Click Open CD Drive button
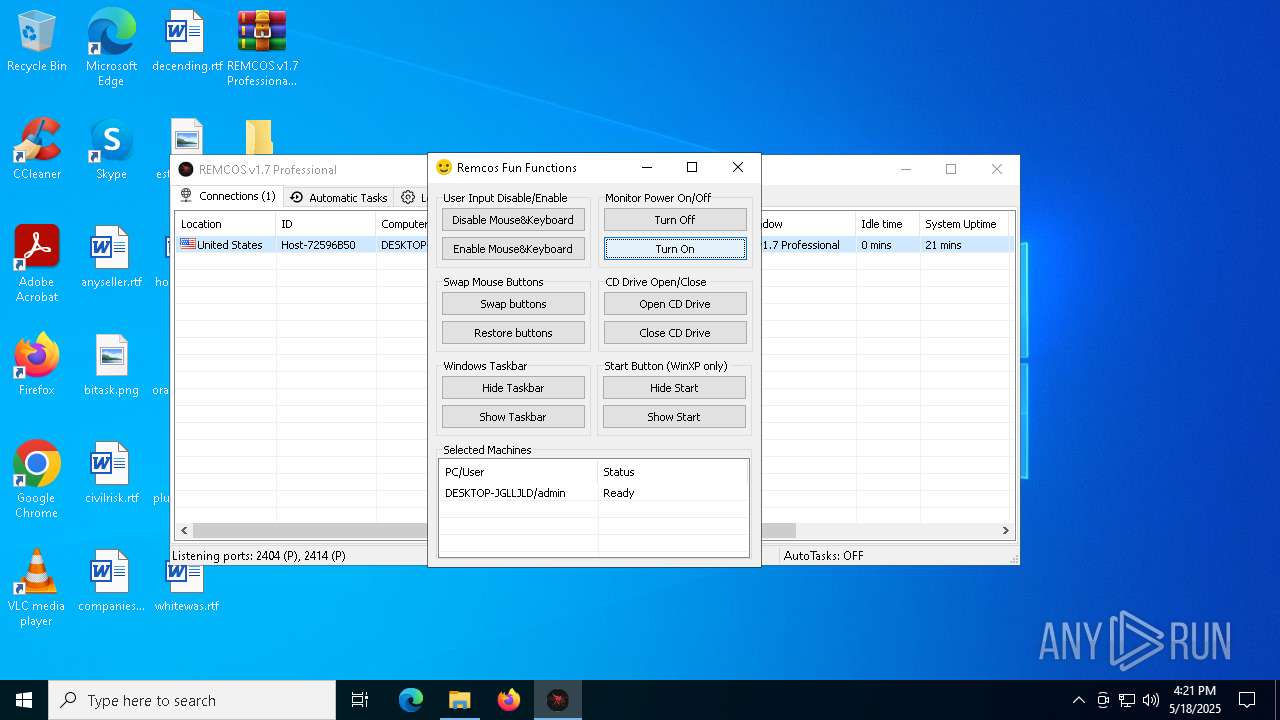 [675, 304]
